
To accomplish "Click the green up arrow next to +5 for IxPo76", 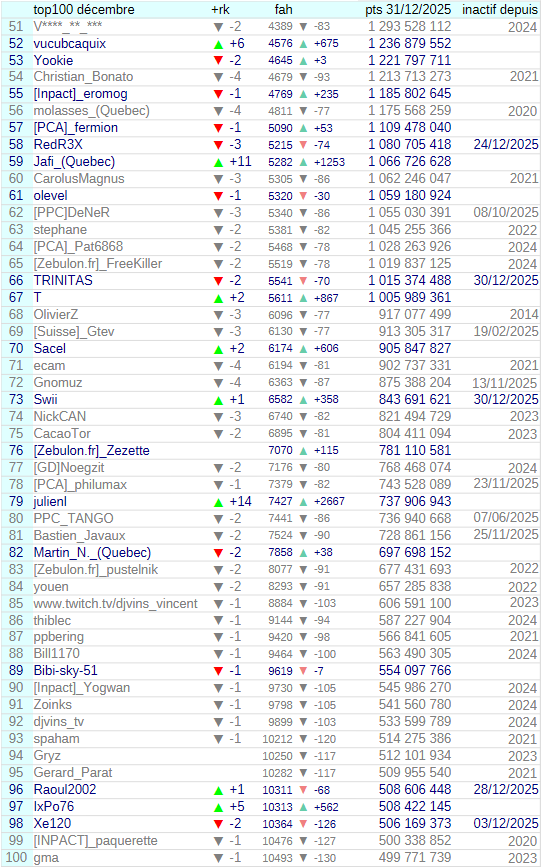I will click(219, 808).
